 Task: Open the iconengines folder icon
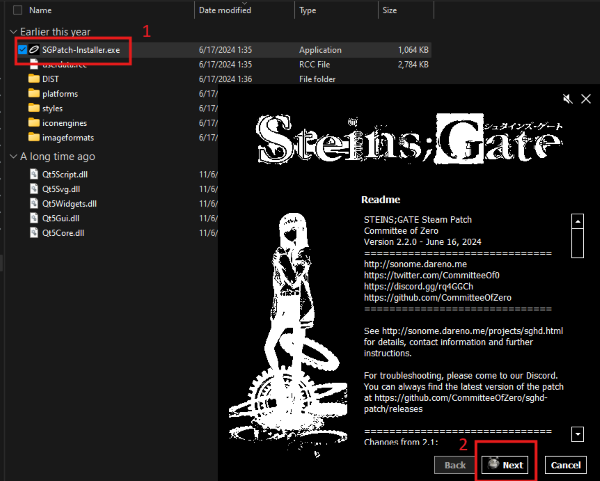coord(34,123)
